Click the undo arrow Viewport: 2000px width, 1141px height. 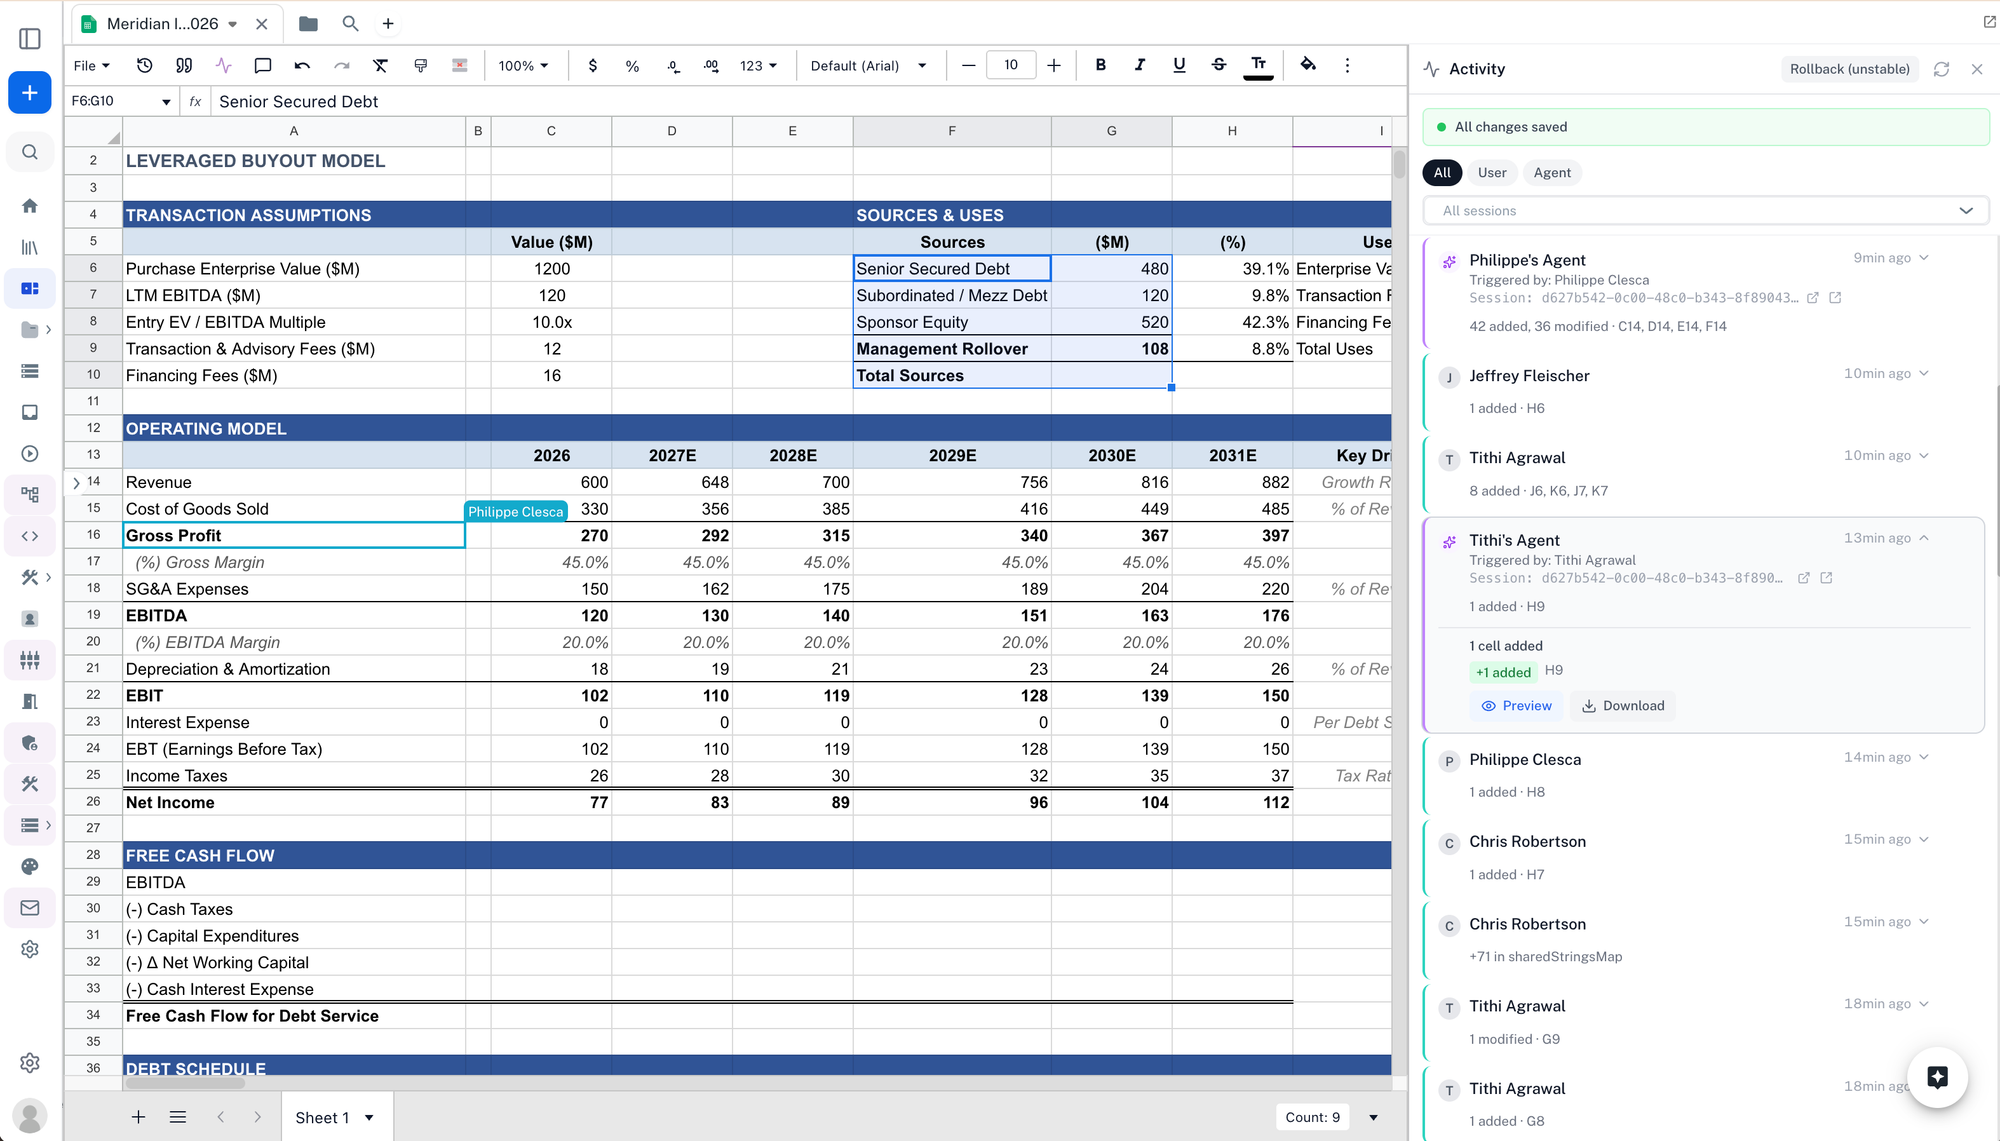[302, 65]
